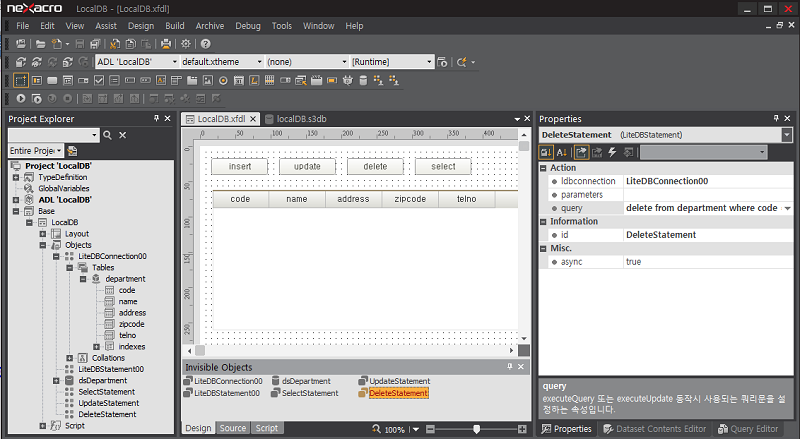Open the [Runtime] dropdown
Screen dimensions: 800x439
(429, 62)
